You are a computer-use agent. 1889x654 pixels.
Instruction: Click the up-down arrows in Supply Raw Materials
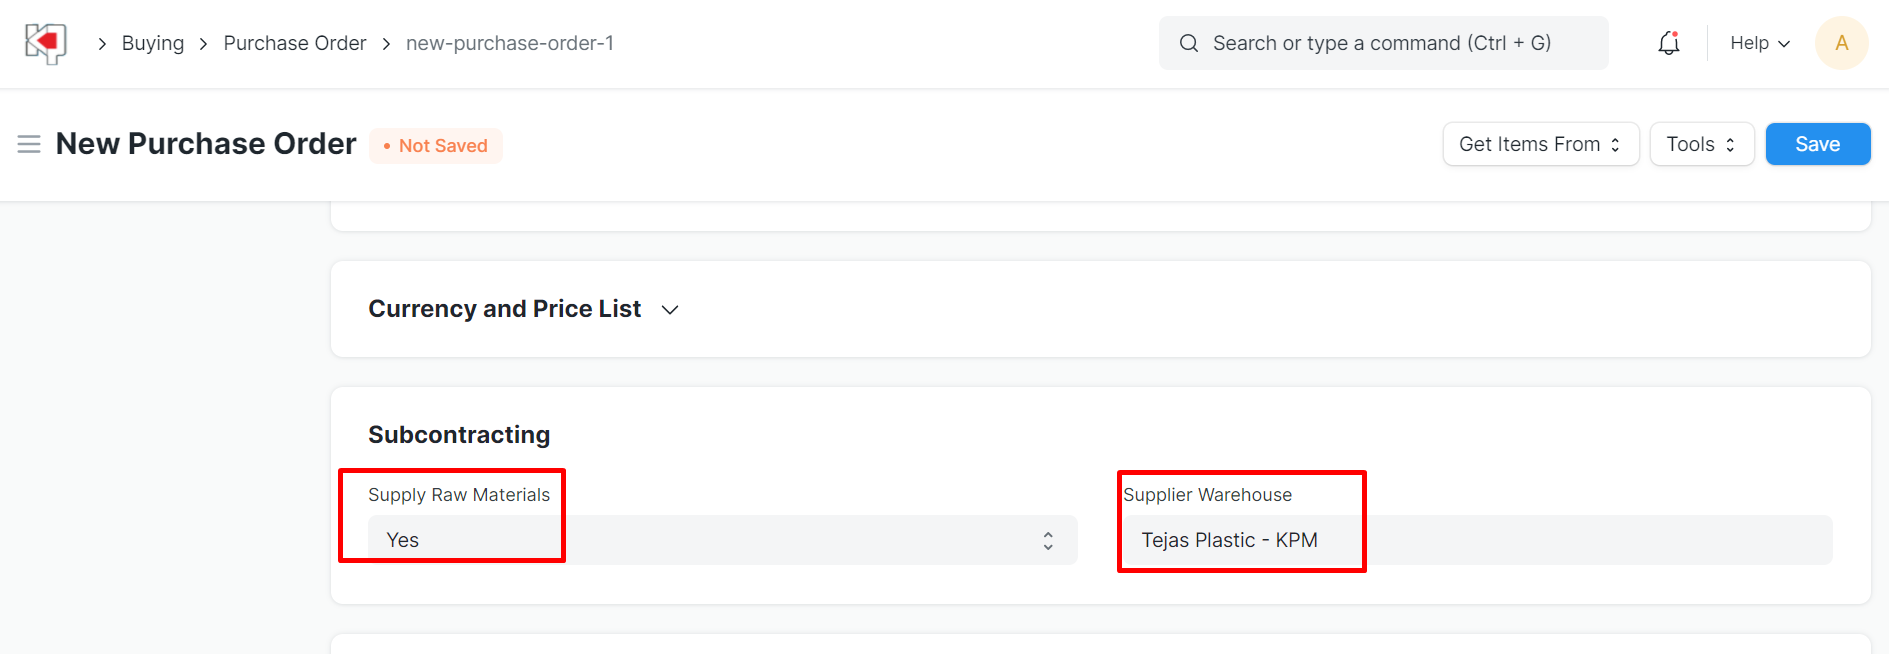click(x=1048, y=541)
